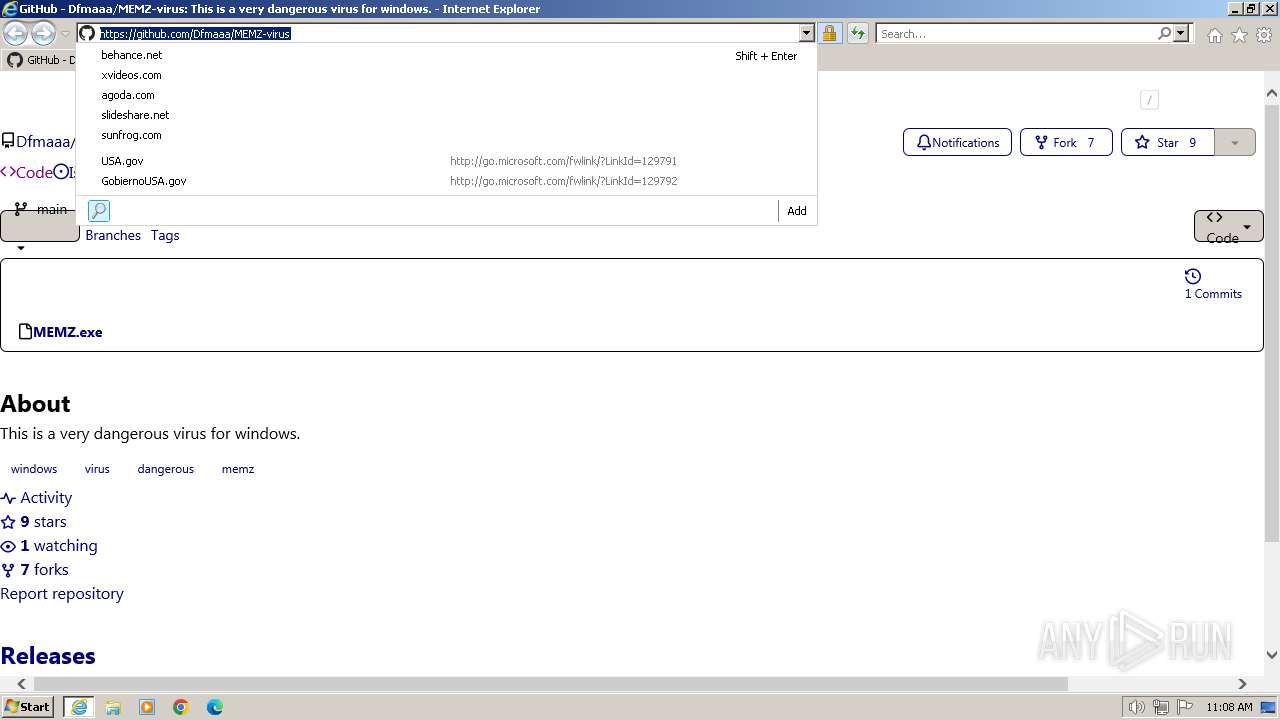Open IE Tools gear menu
Viewport: 1280px width, 720px height.
click(1264, 35)
